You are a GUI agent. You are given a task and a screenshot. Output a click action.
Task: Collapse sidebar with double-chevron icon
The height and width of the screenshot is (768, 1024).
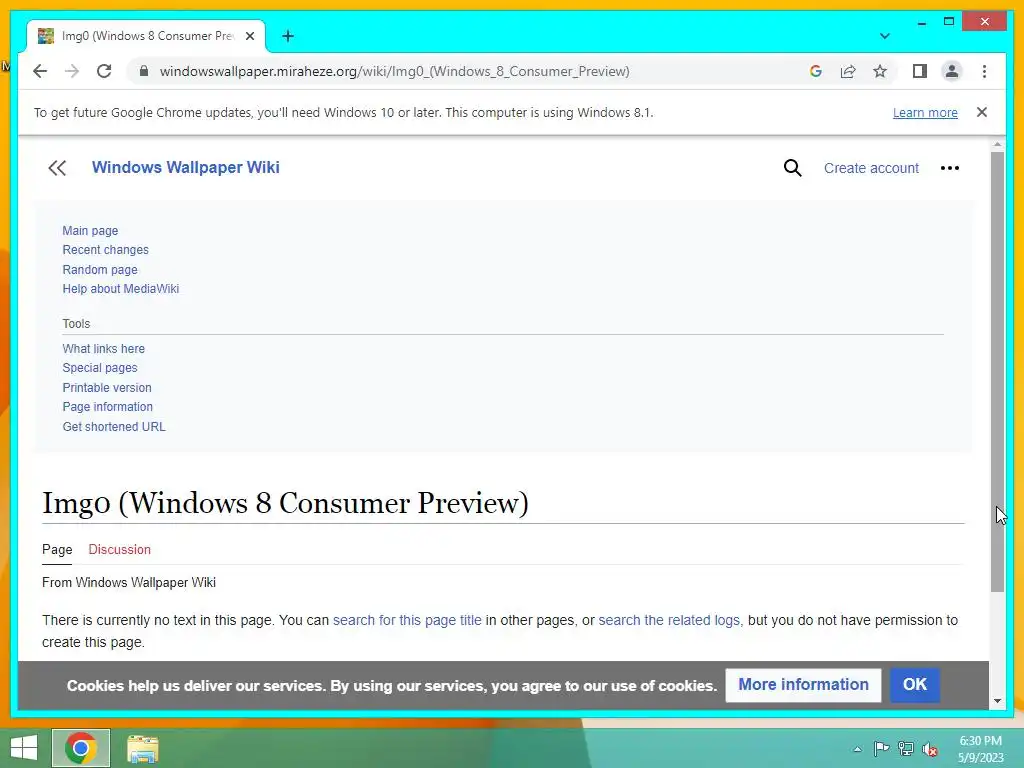57,168
